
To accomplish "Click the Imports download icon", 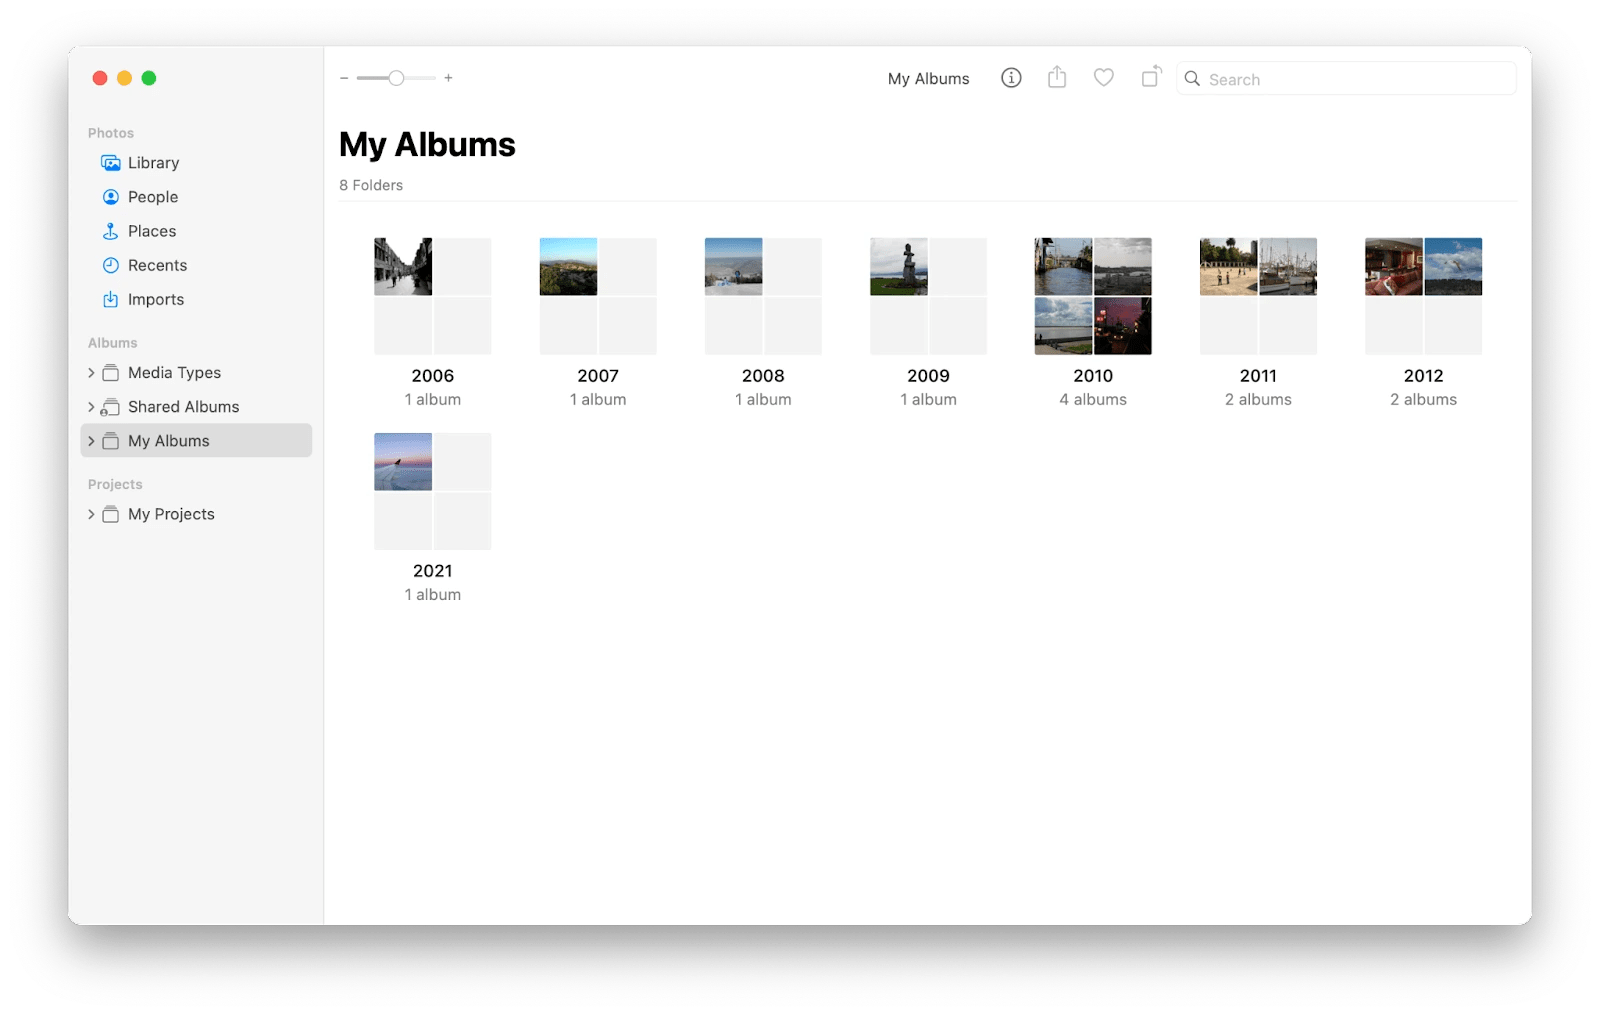I will 111,299.
